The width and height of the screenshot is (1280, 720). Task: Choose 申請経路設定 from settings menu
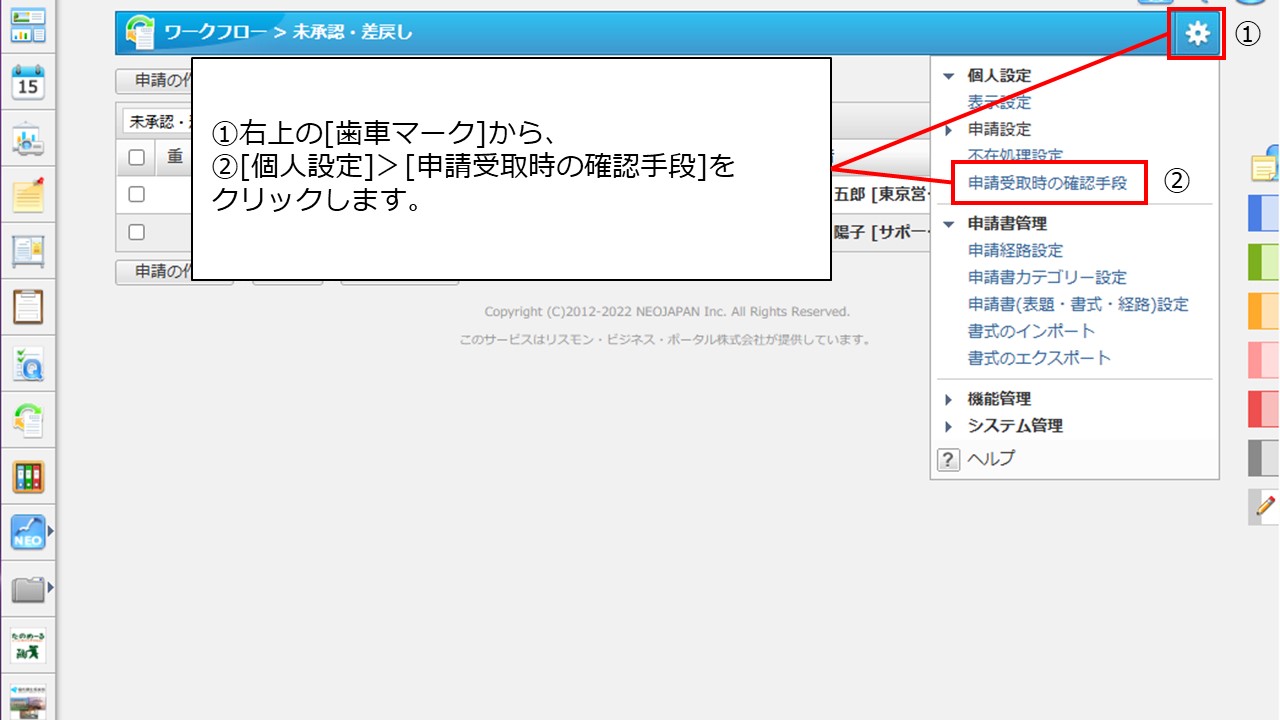pos(1015,251)
